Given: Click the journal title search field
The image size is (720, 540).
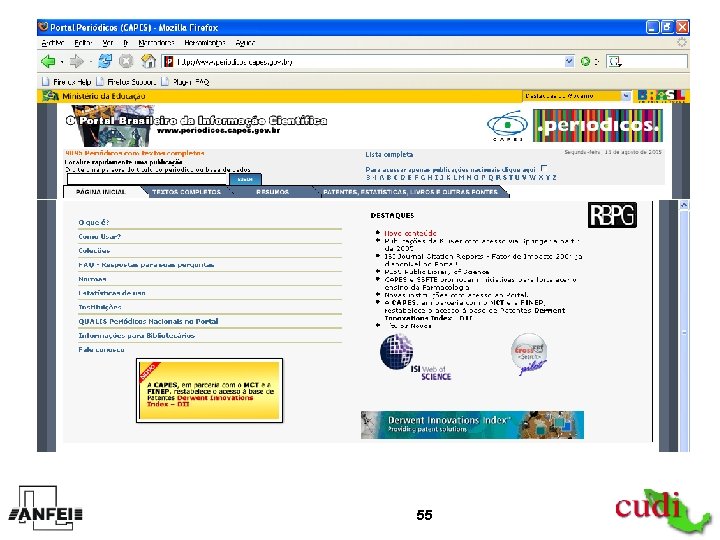Looking at the screenshot, I should pyautogui.click(x=147, y=179).
